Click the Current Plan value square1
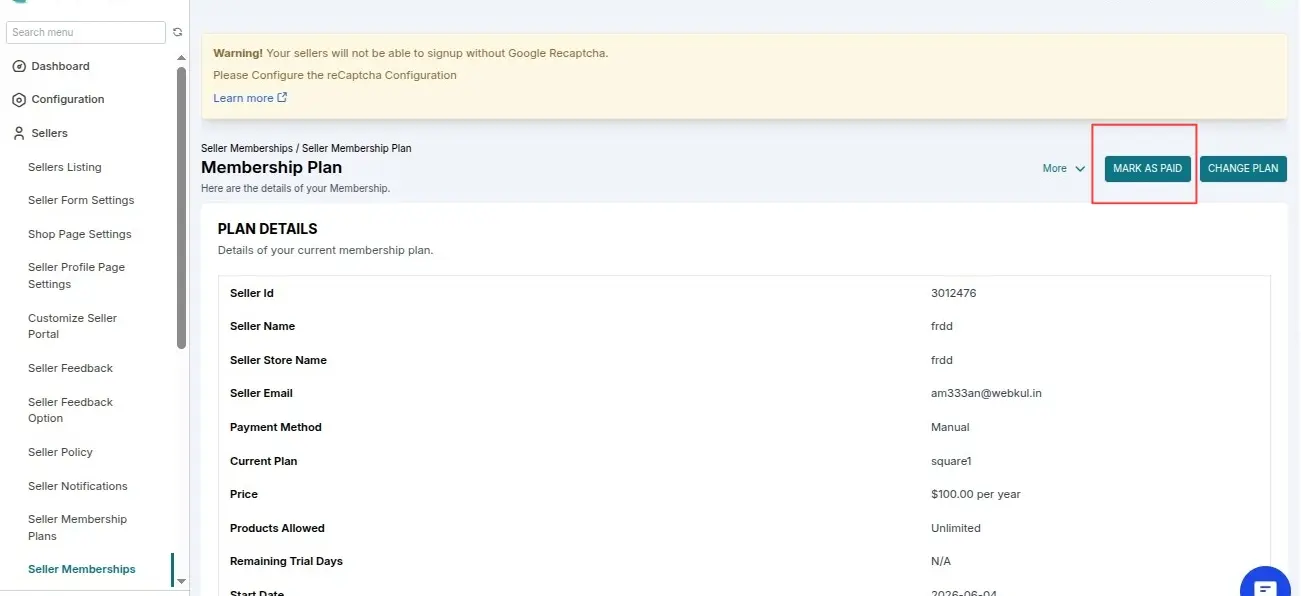The image size is (1301, 596). [951, 461]
